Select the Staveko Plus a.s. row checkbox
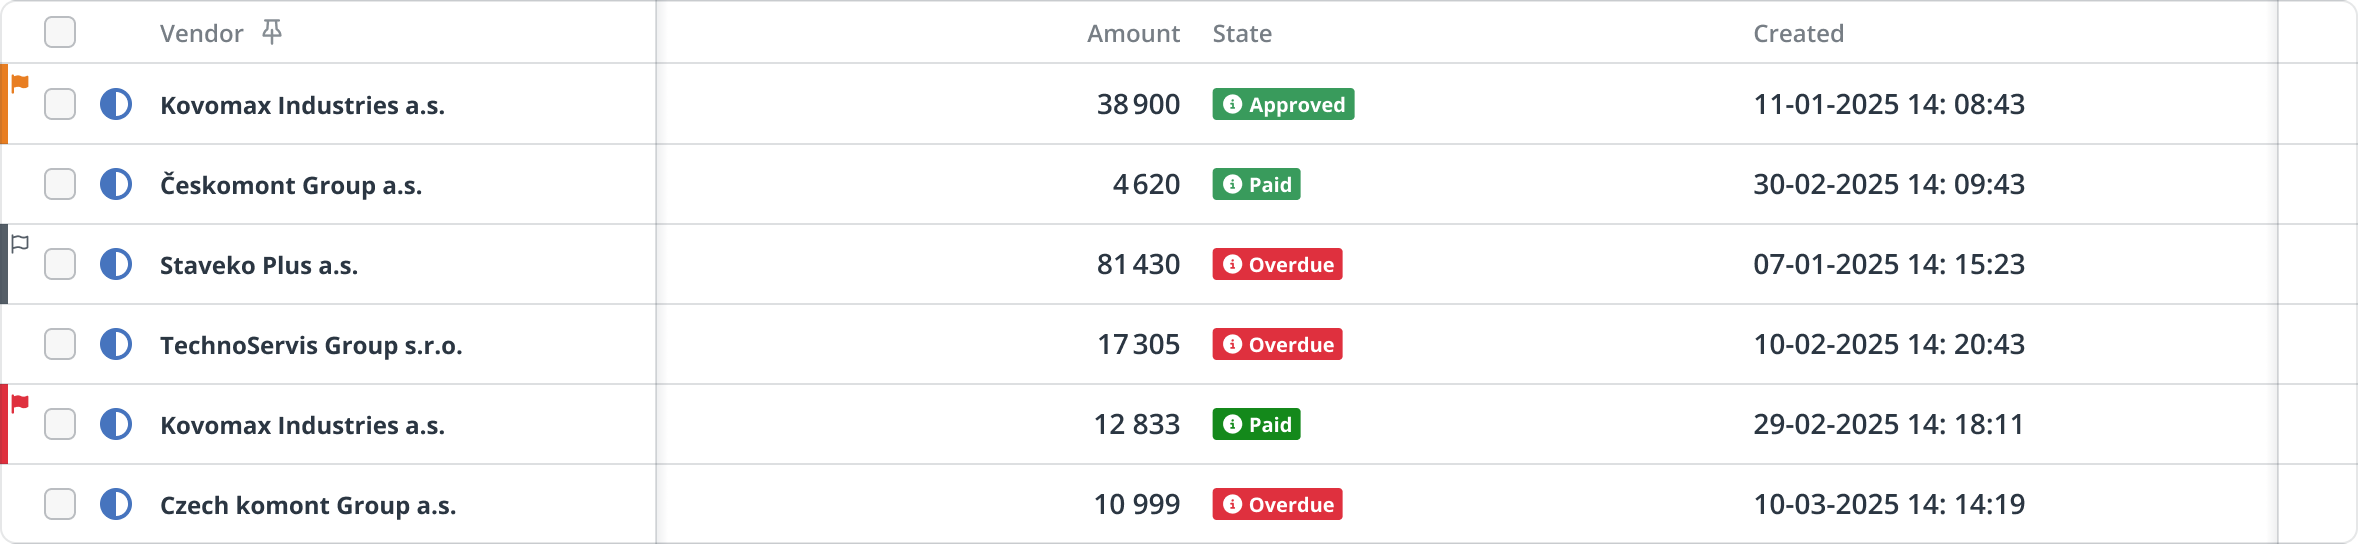The image size is (2358, 544). click(60, 264)
